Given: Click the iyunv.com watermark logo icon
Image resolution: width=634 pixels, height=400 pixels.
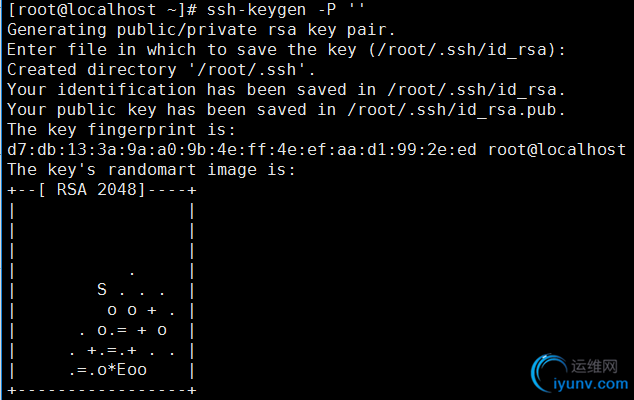Looking at the screenshot, I should pos(549,373).
